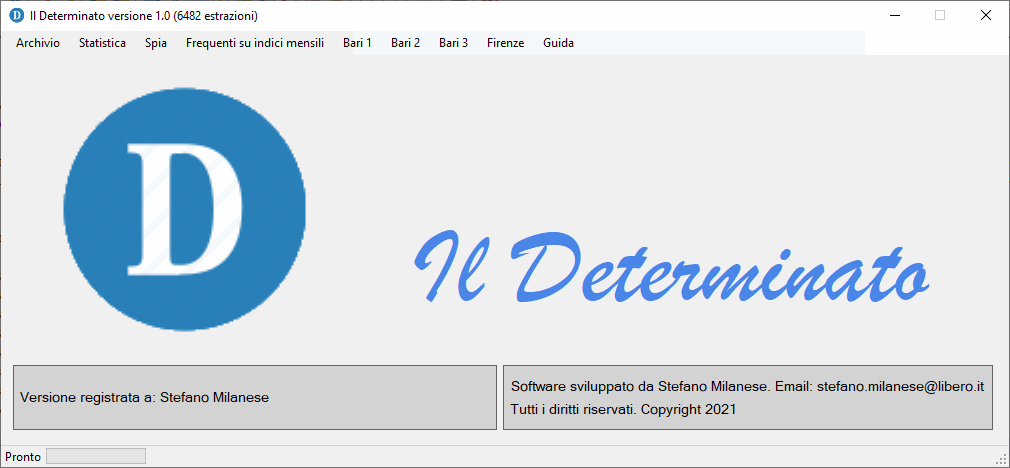Click the resize grip in status bar corner
This screenshot has width=1010, height=468.
point(1002,460)
